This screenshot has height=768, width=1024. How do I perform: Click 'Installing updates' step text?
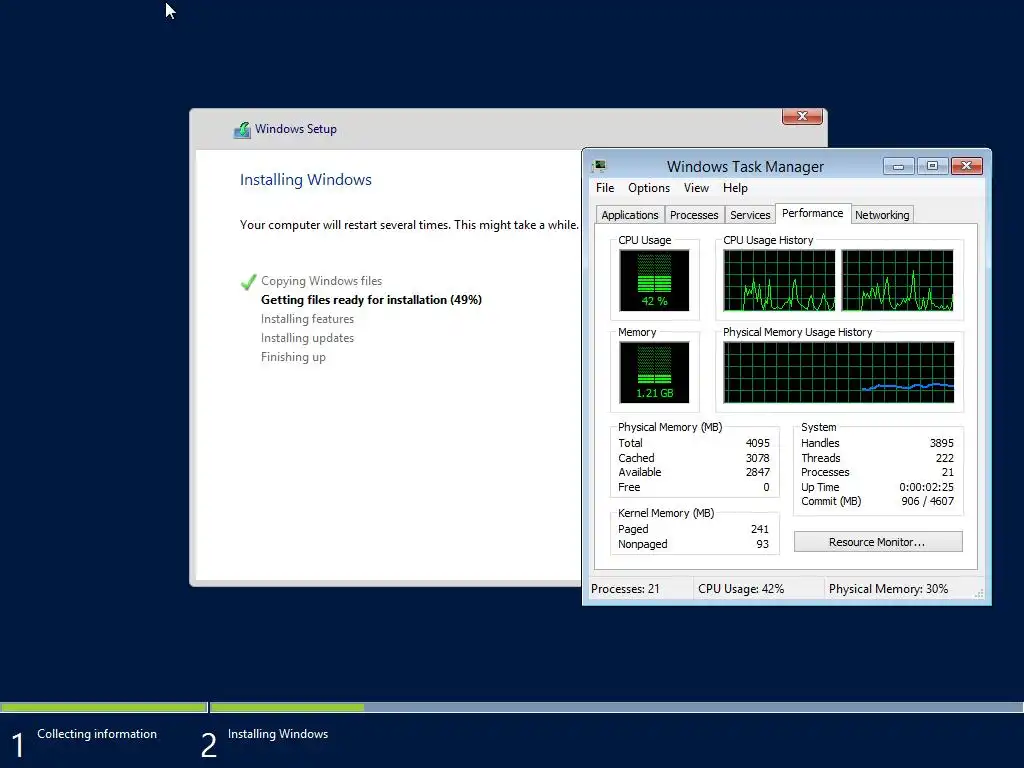307,338
